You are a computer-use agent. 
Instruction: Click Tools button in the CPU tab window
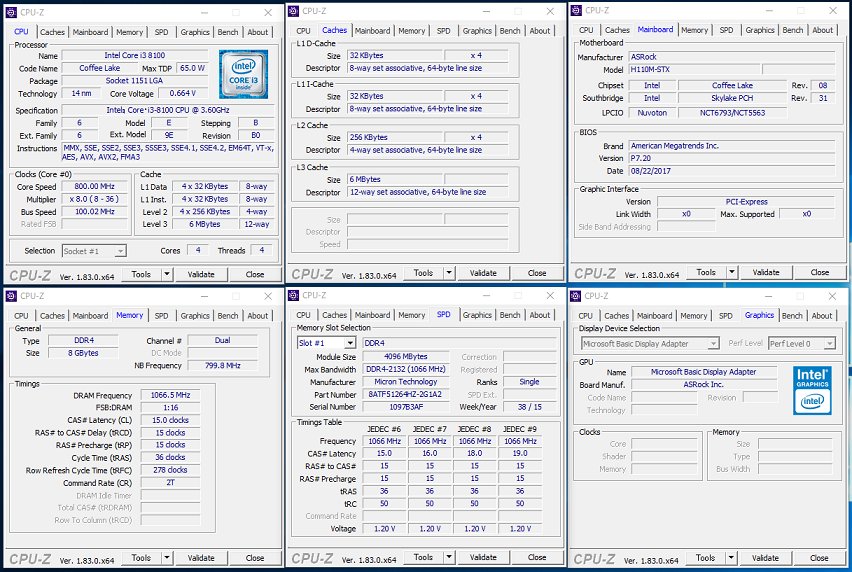(141, 274)
